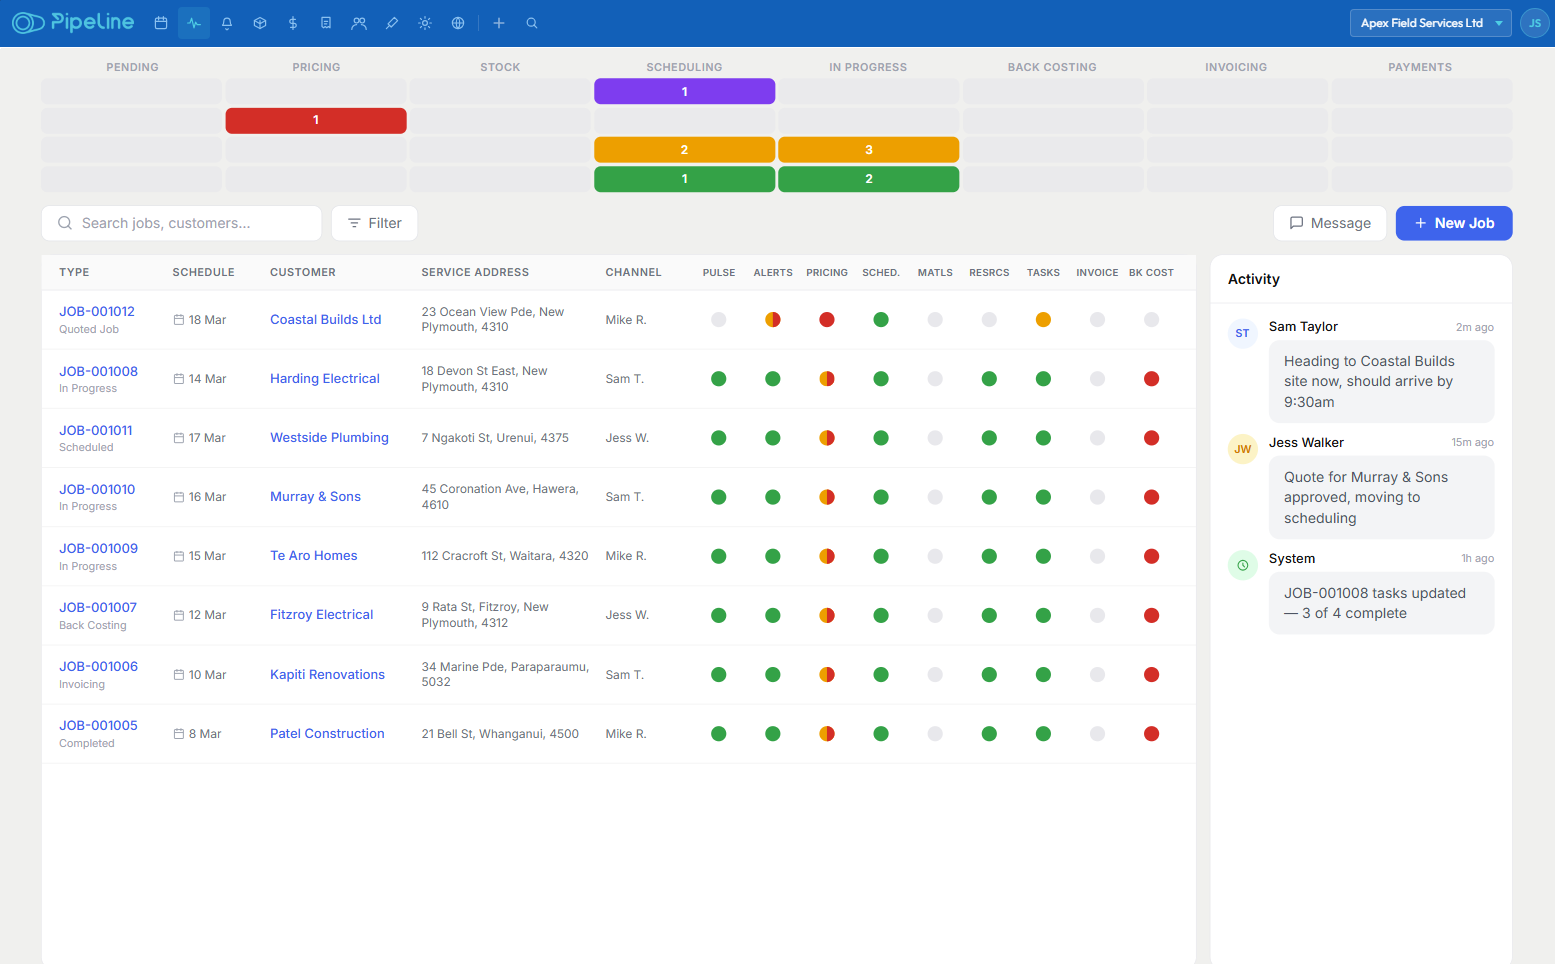Open the team people icon

pos(358,22)
